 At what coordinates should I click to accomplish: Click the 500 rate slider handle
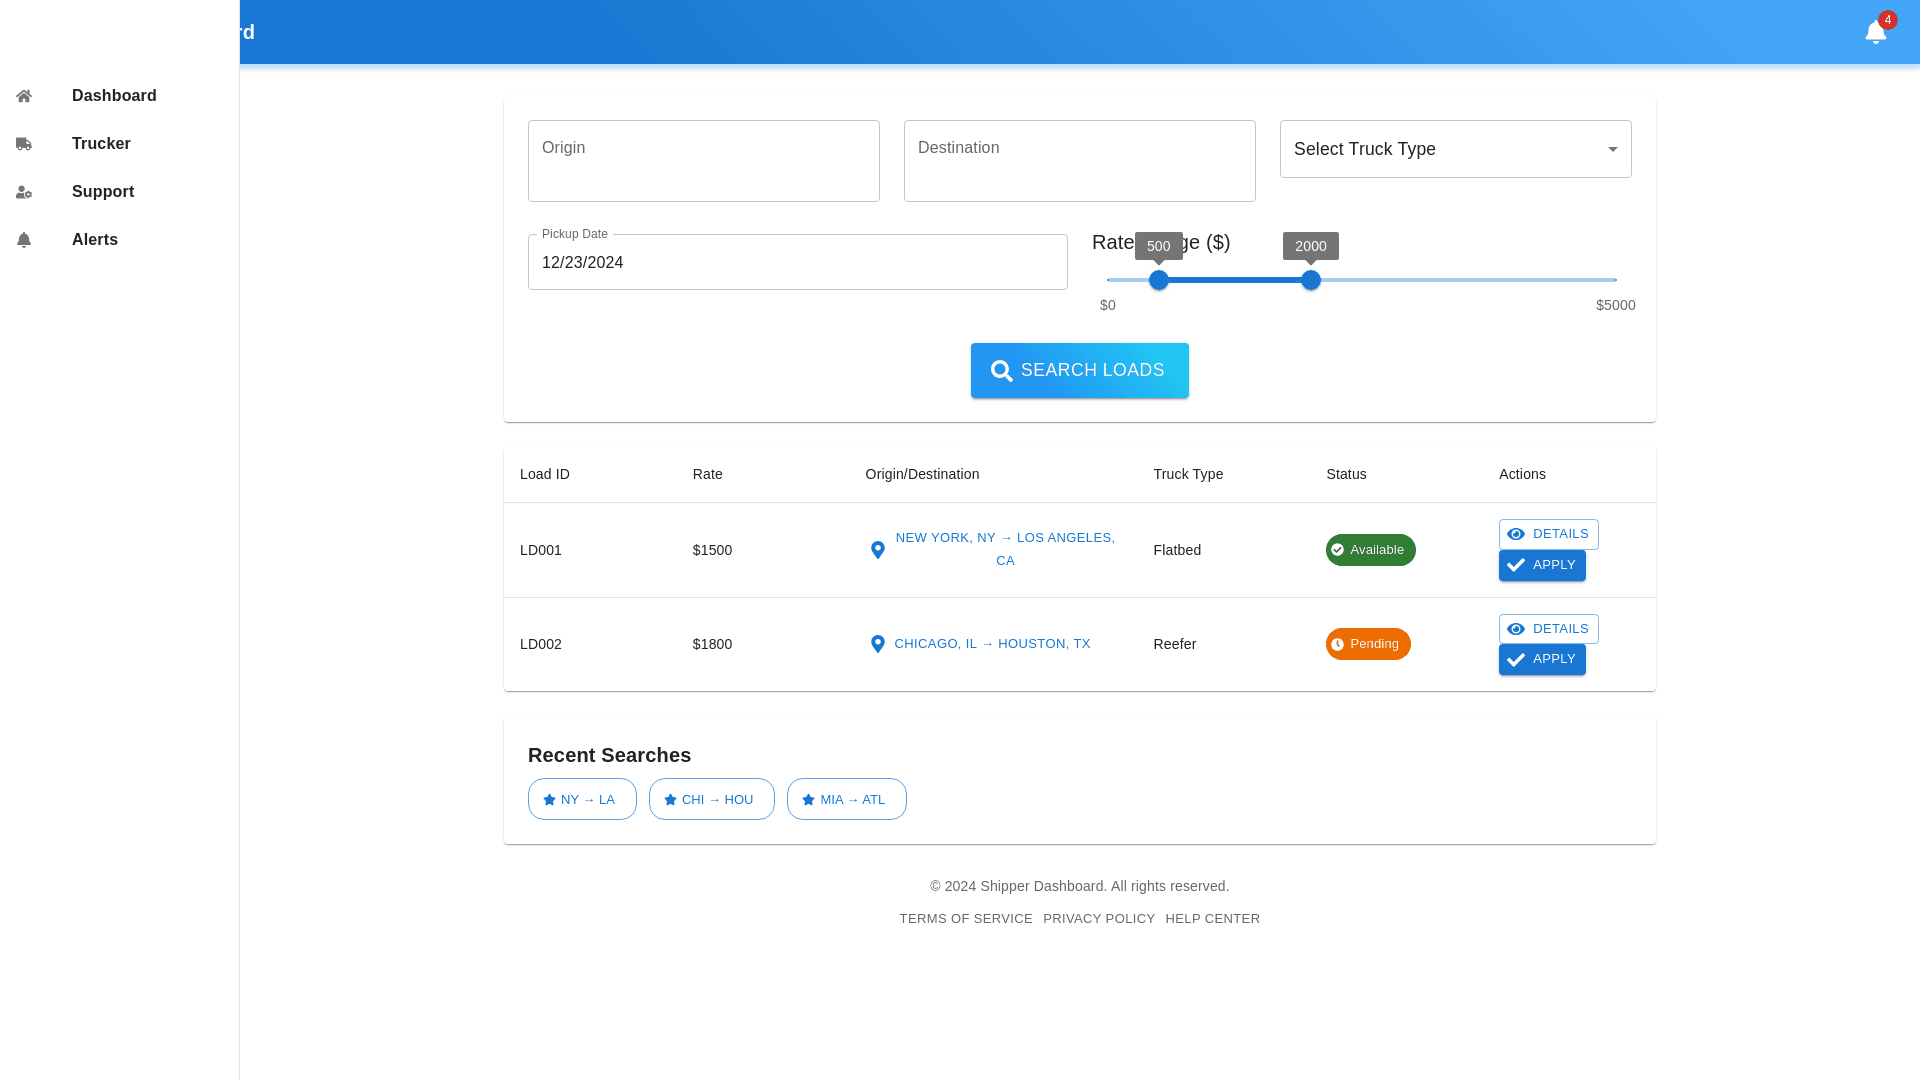tap(1159, 280)
